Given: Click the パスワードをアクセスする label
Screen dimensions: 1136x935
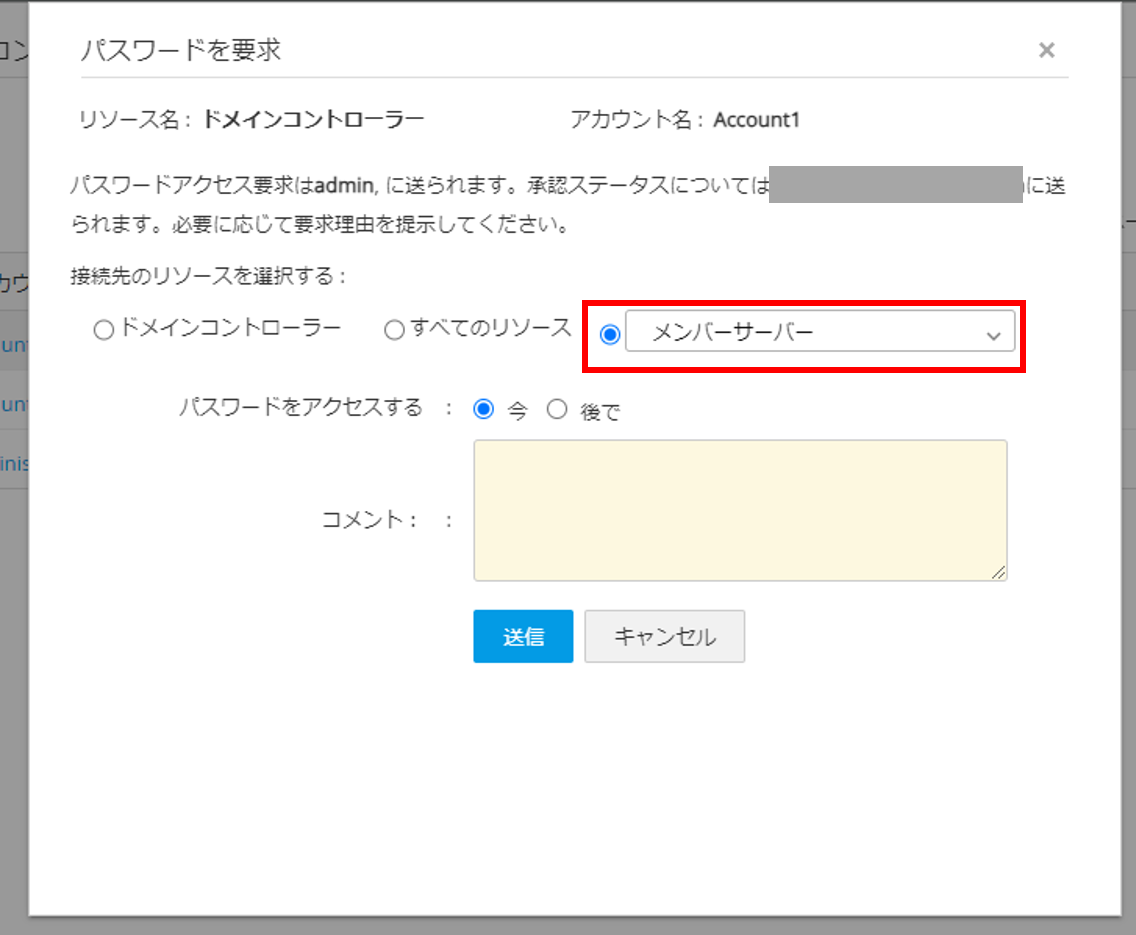Looking at the screenshot, I should tap(301, 408).
